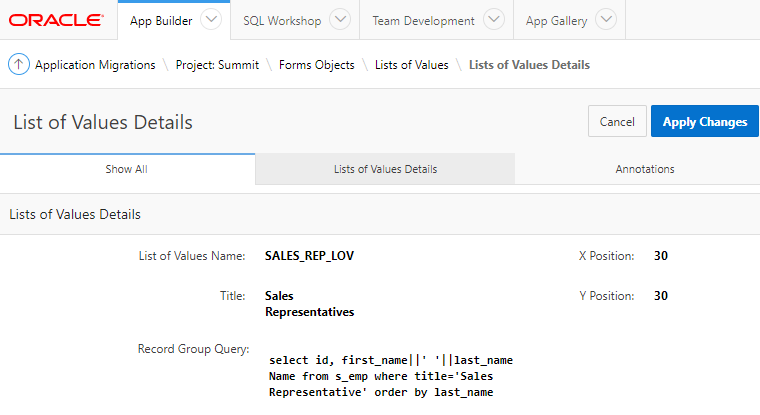The width and height of the screenshot is (760, 415).
Task: Open the Forms Objects breadcrumb link
Action: click(317, 65)
